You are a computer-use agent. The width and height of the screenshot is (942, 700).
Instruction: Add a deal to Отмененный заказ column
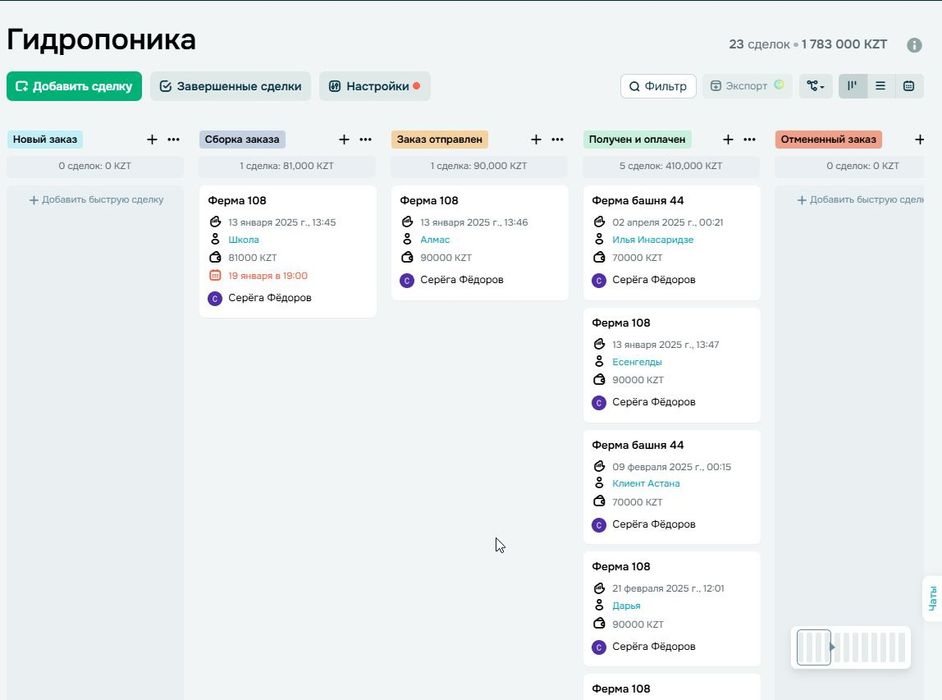919,139
